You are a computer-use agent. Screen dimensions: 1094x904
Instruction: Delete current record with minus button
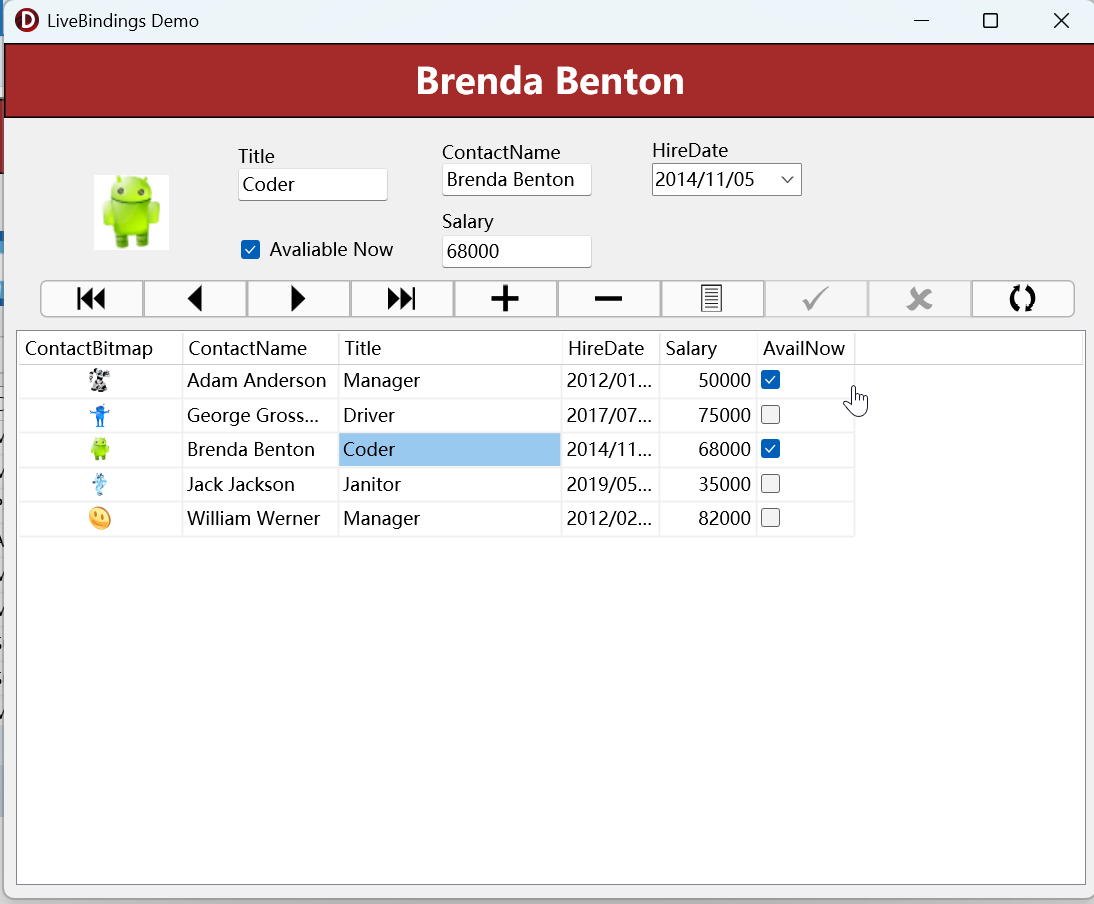608,299
